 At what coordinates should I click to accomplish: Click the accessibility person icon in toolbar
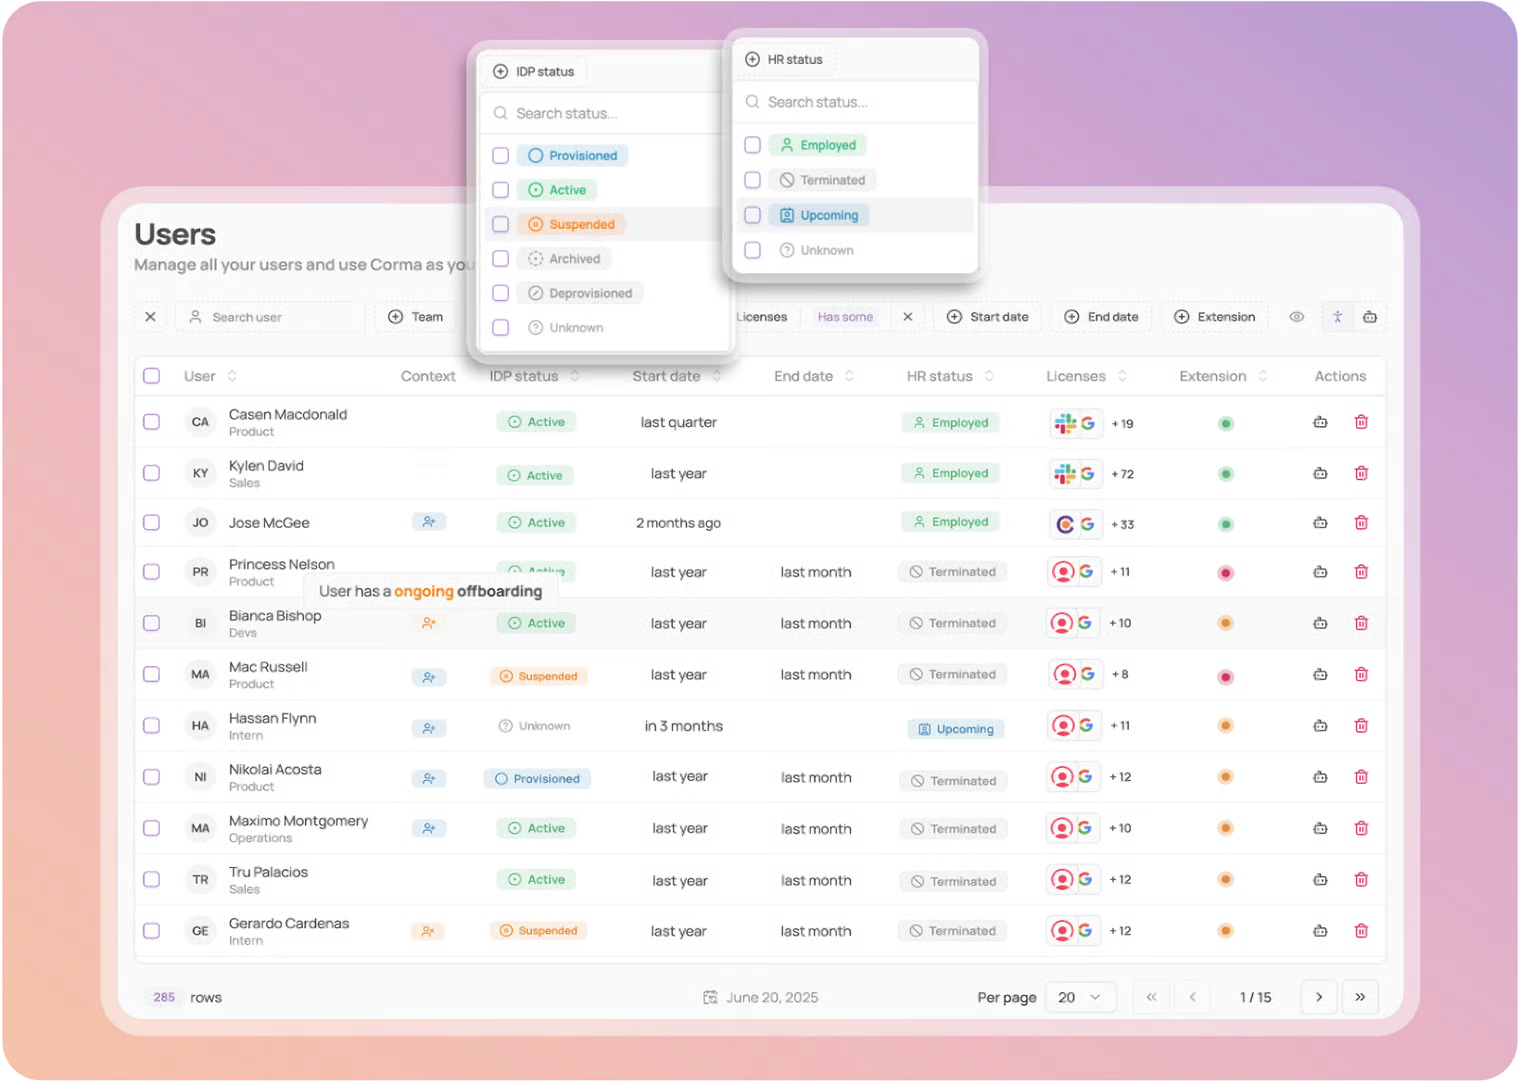tap(1337, 317)
